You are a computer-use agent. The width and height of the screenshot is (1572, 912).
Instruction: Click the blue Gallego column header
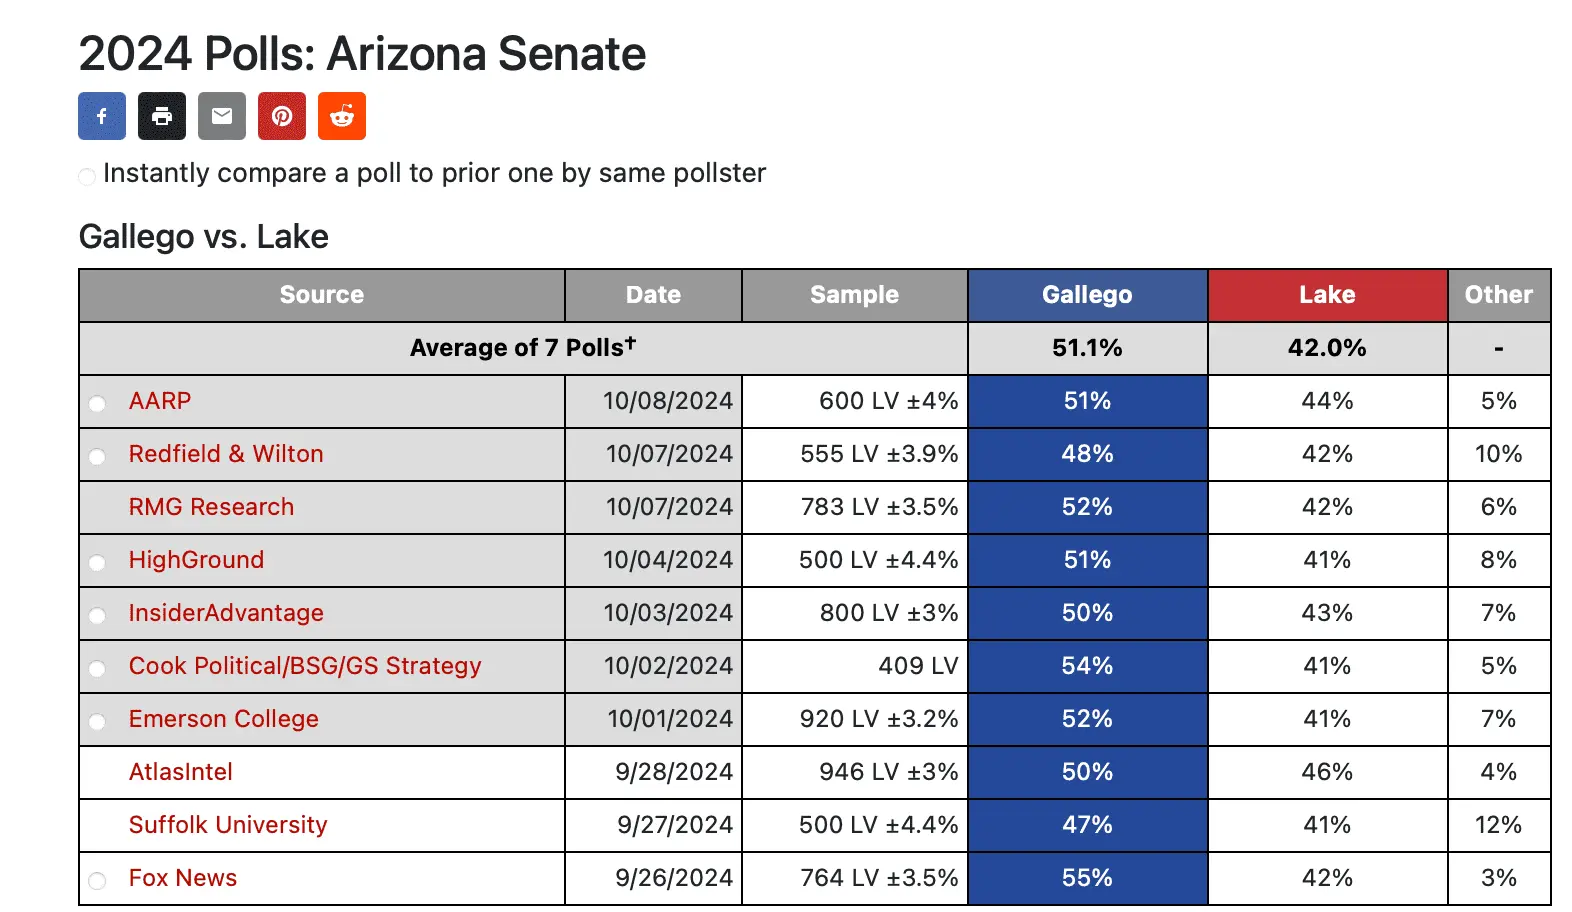tap(1087, 295)
